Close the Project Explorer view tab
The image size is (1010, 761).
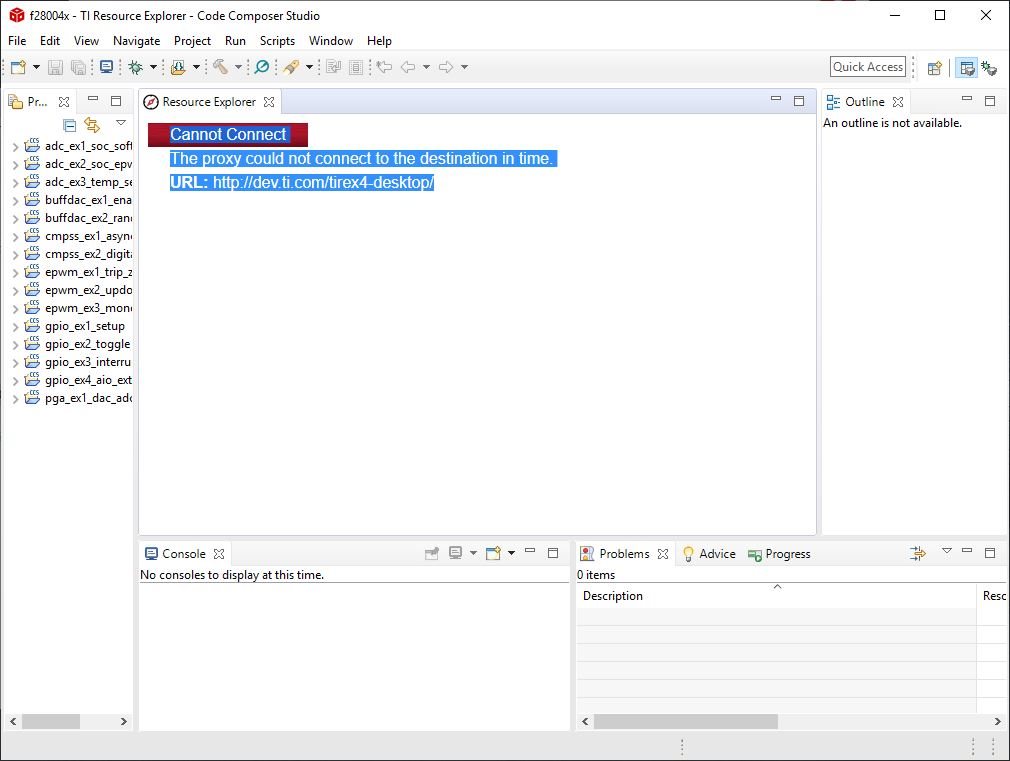64,102
